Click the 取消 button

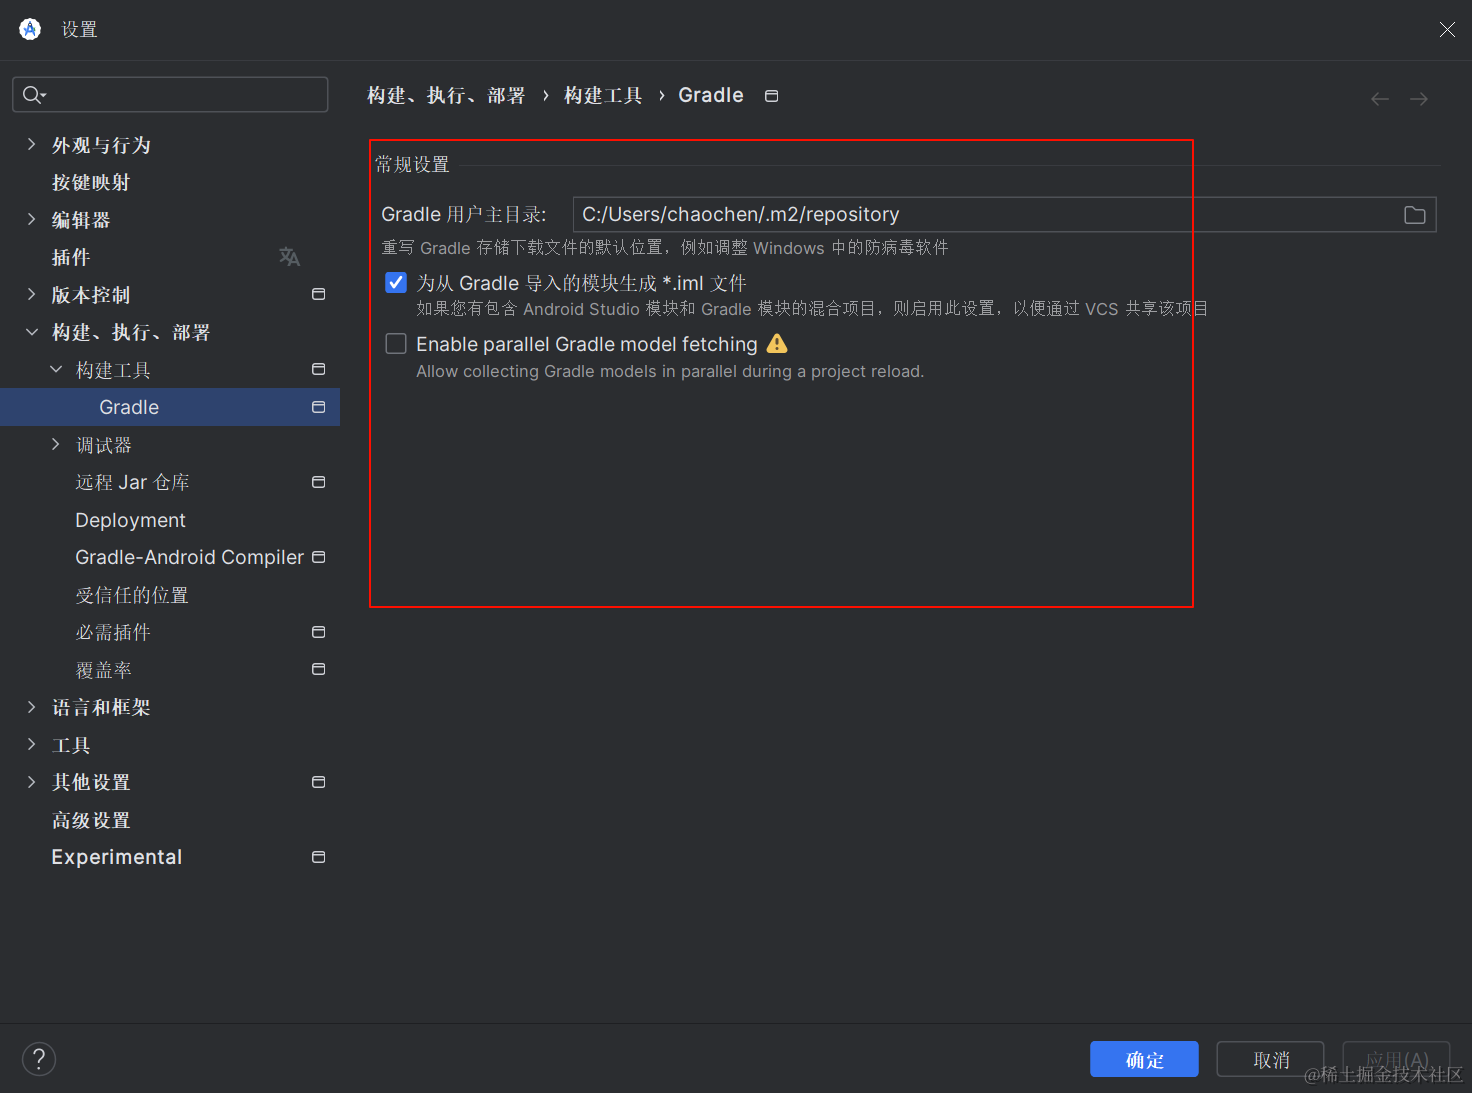click(1270, 1059)
